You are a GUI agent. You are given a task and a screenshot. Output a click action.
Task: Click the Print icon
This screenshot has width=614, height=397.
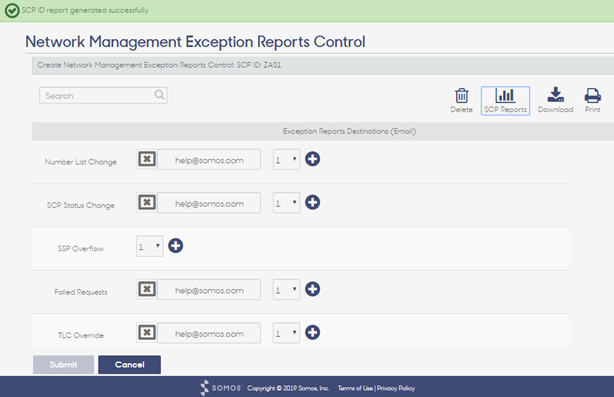coord(592,95)
